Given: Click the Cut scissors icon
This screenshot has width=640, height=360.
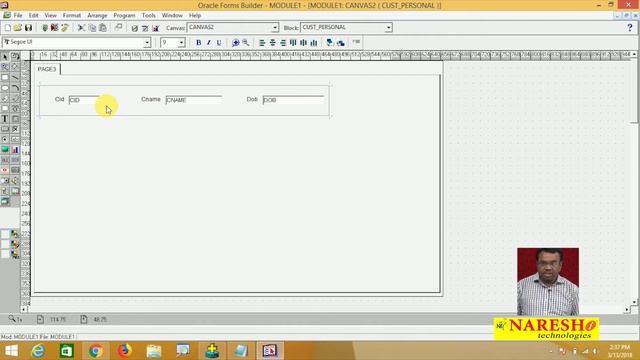Looking at the screenshot, I should coord(81,28).
